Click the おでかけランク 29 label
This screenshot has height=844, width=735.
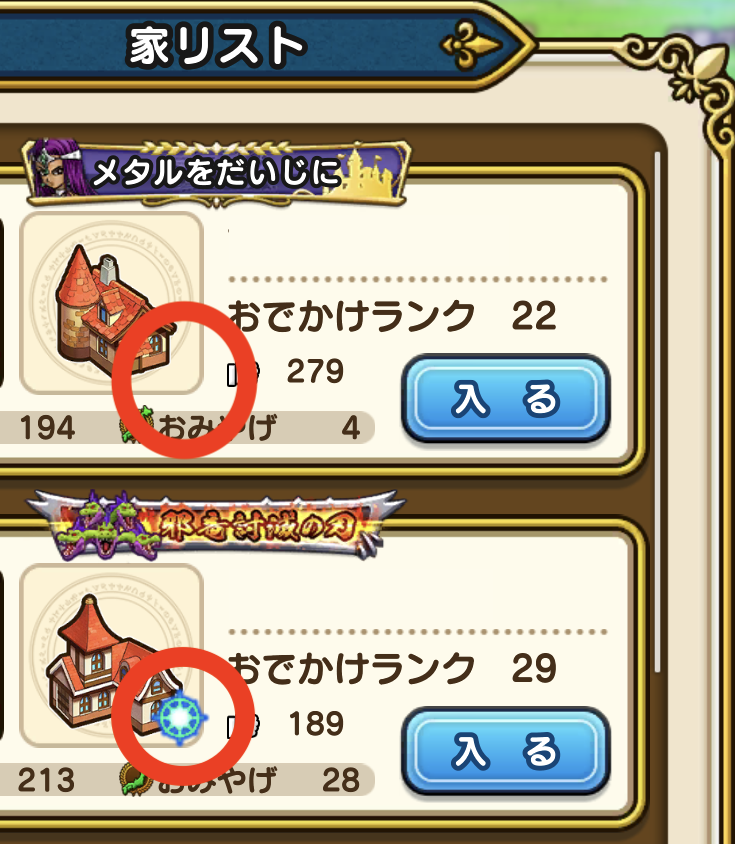[x=393, y=668]
